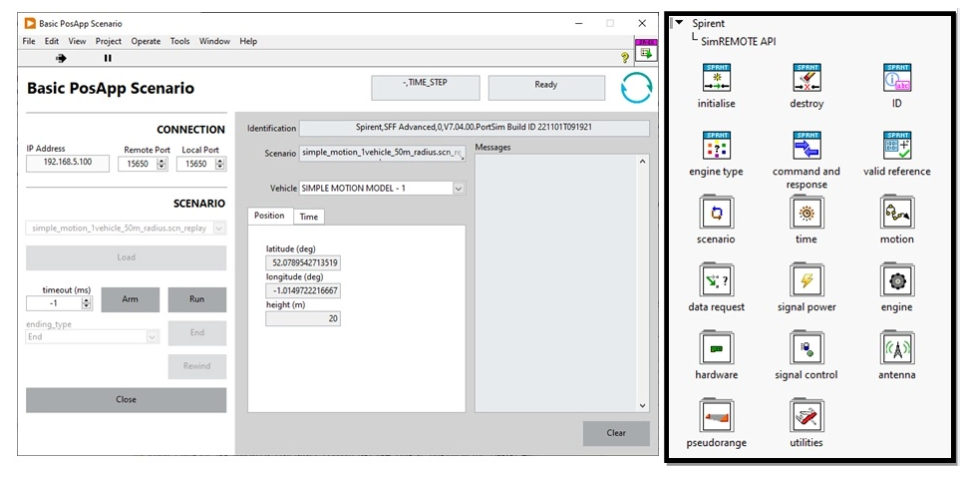Viewport: 974px width, 480px height.
Task: Open the utilities palette folder
Action: 807,415
